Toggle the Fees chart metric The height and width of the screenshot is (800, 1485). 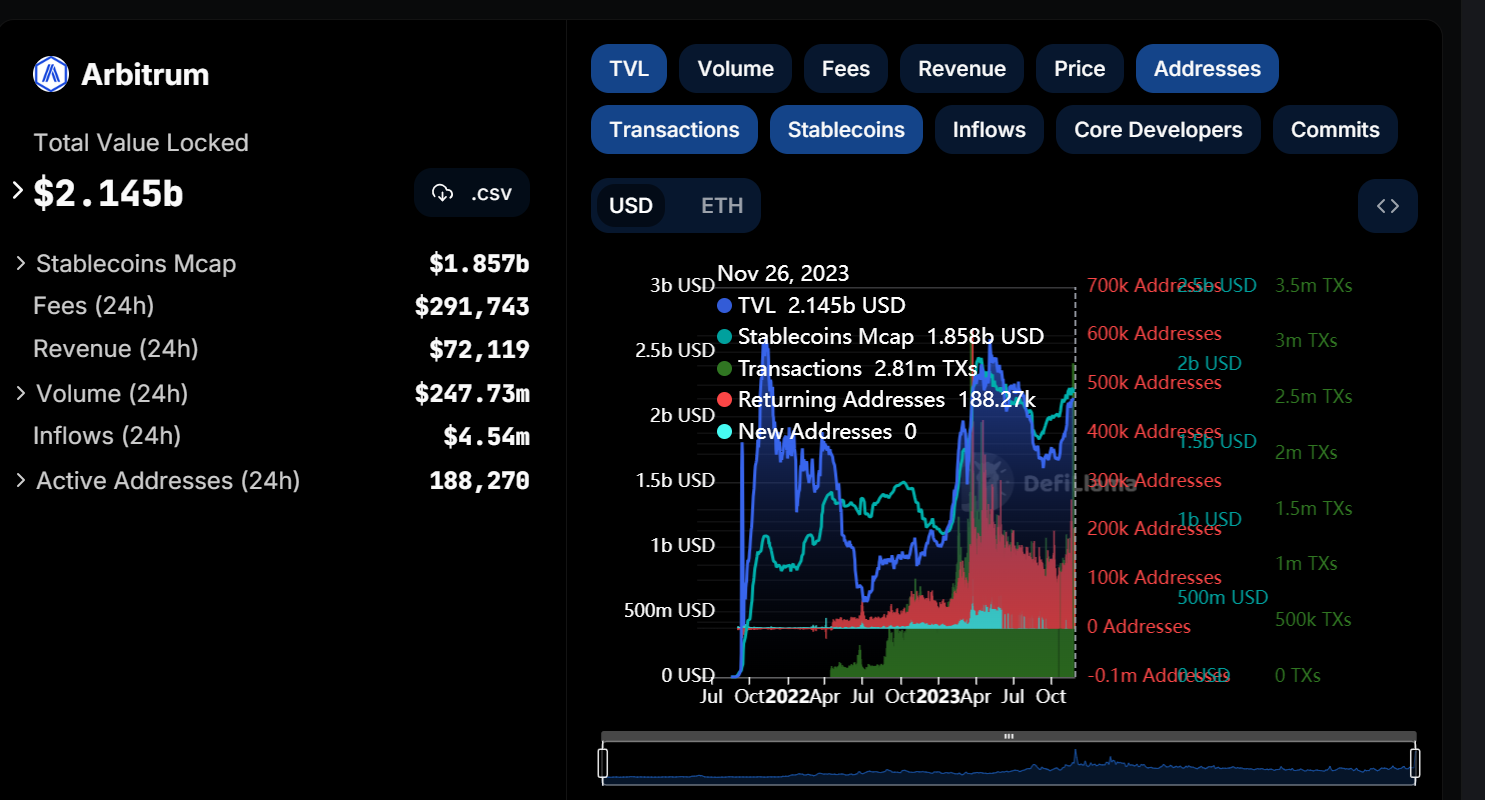(x=846, y=69)
